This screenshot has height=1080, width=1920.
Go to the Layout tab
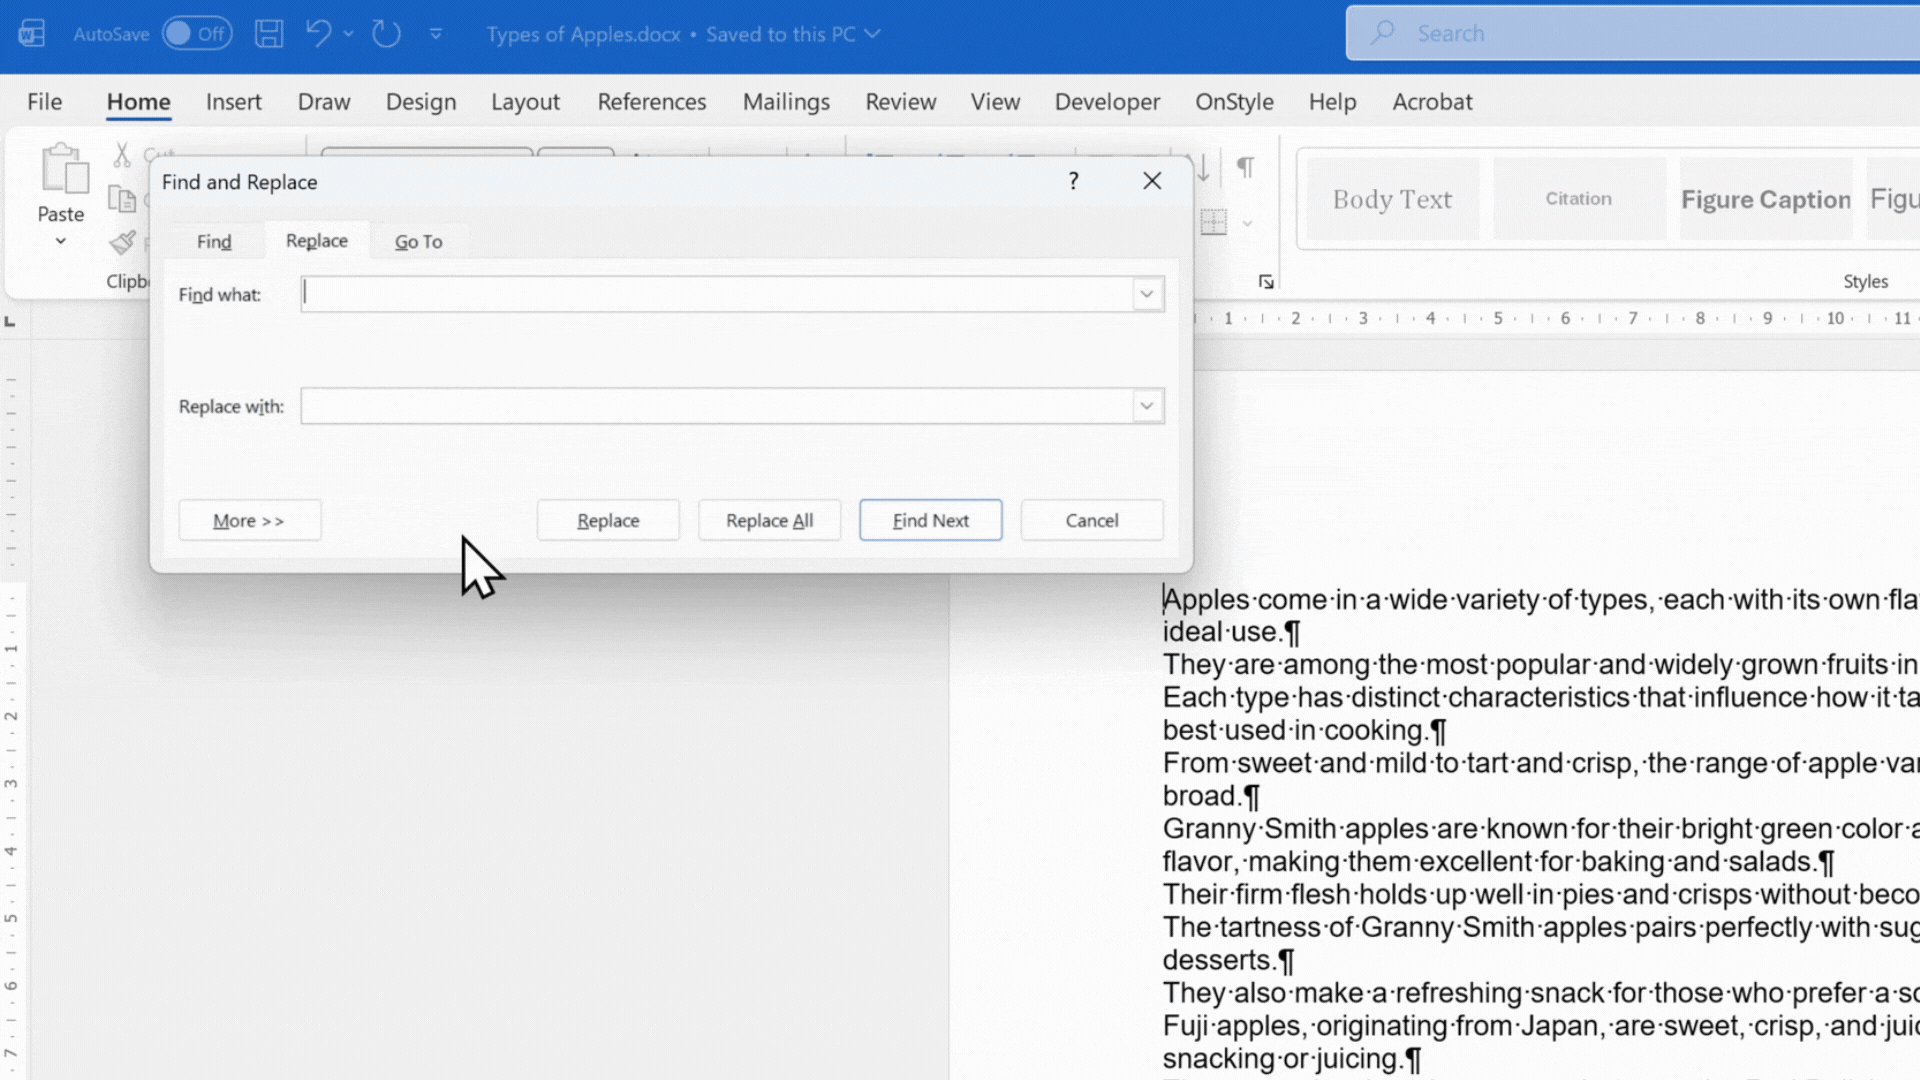pos(525,101)
